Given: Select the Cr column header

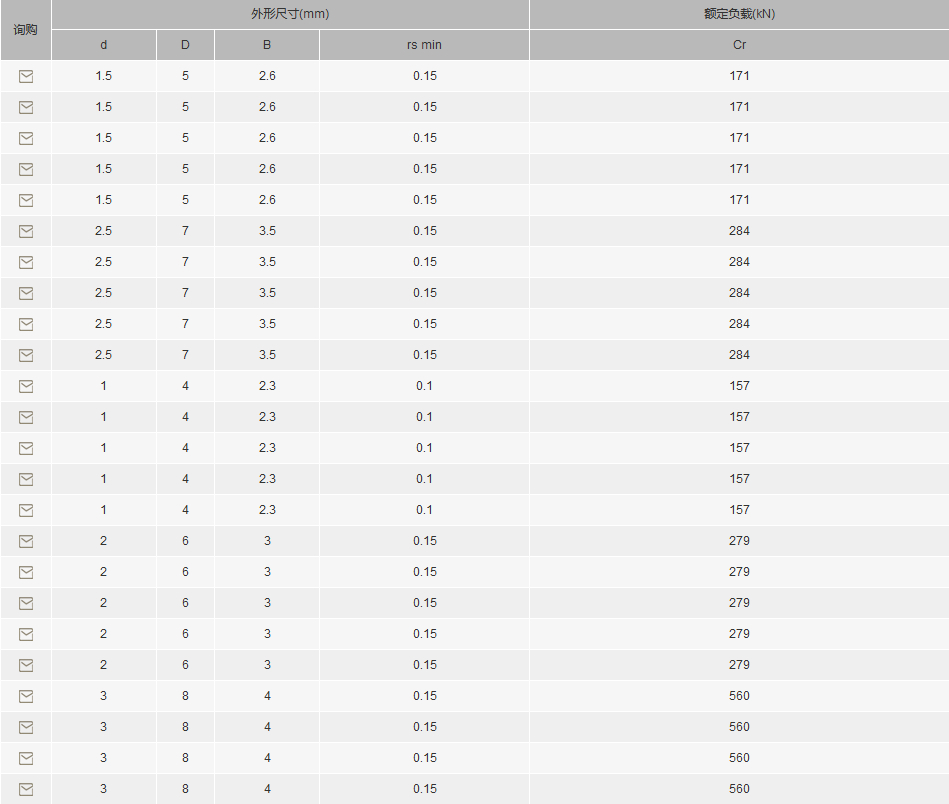Looking at the screenshot, I should [x=739, y=45].
